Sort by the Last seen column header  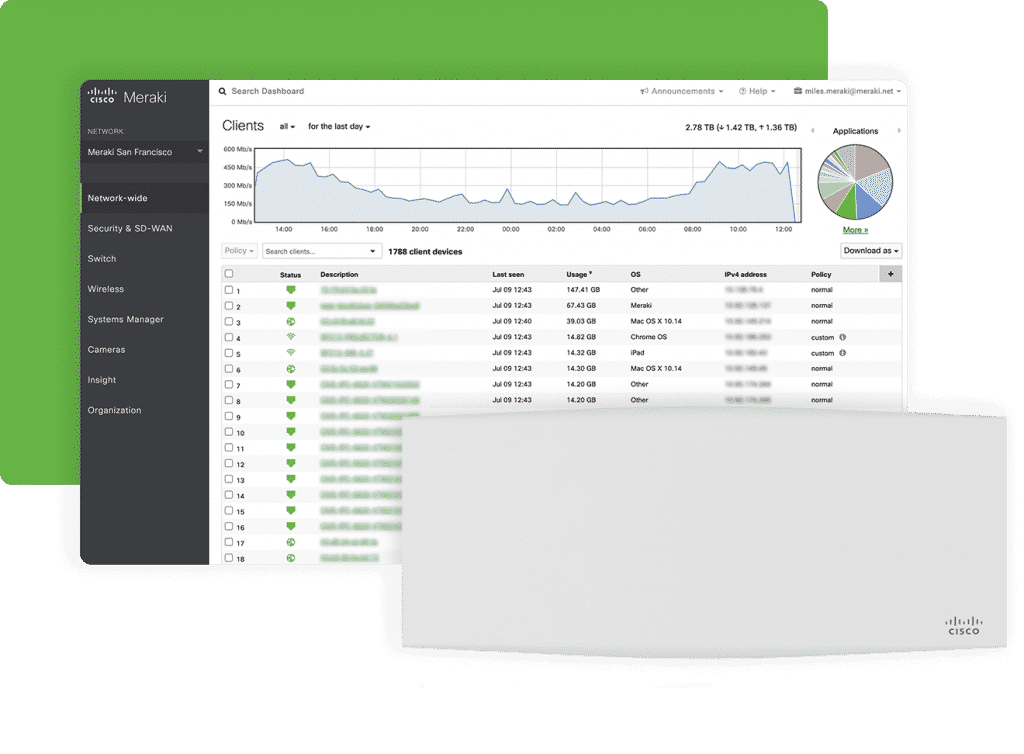pos(508,275)
